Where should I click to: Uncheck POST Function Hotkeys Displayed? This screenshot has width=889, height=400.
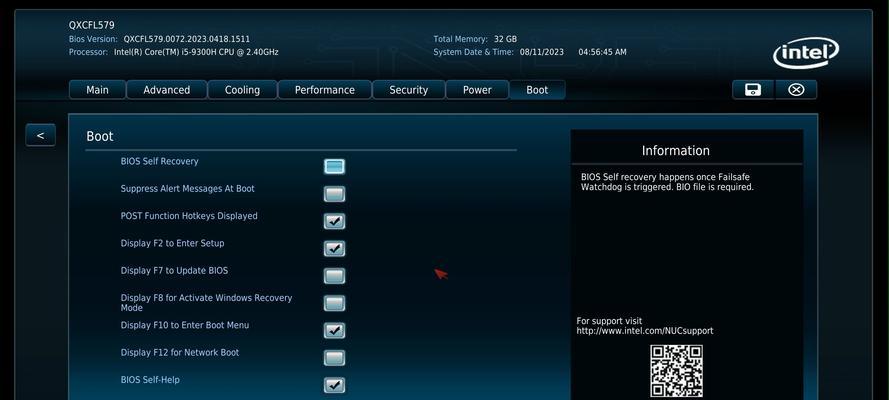pos(334,221)
